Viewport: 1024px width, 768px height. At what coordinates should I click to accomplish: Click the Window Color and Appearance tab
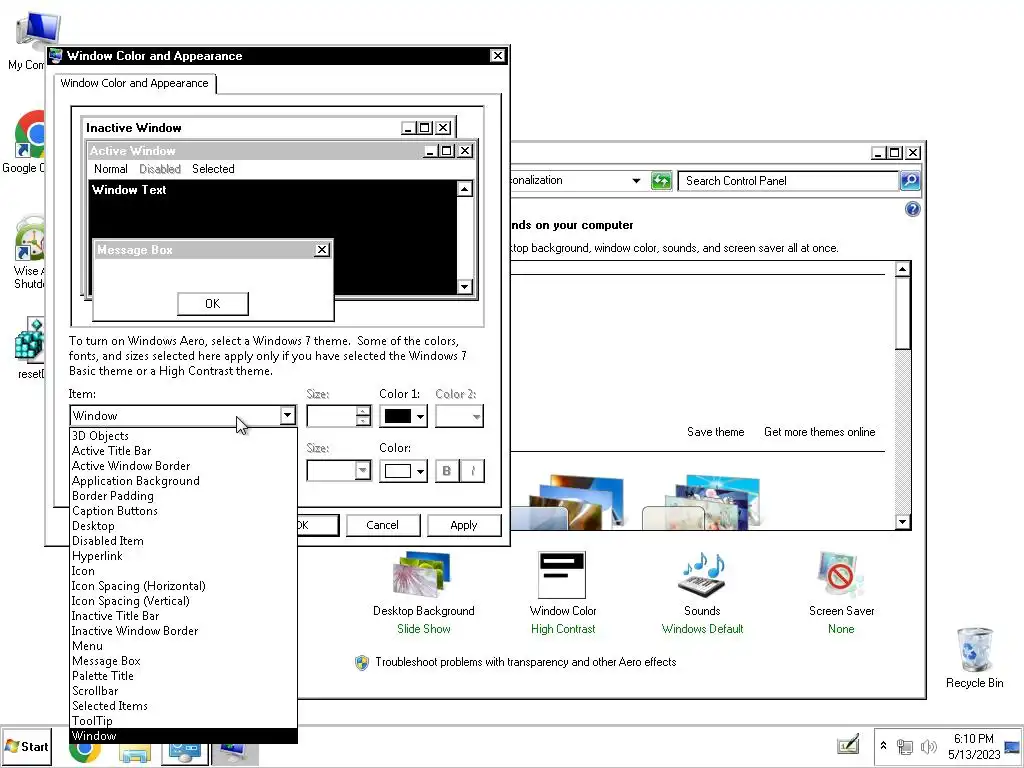(x=135, y=83)
